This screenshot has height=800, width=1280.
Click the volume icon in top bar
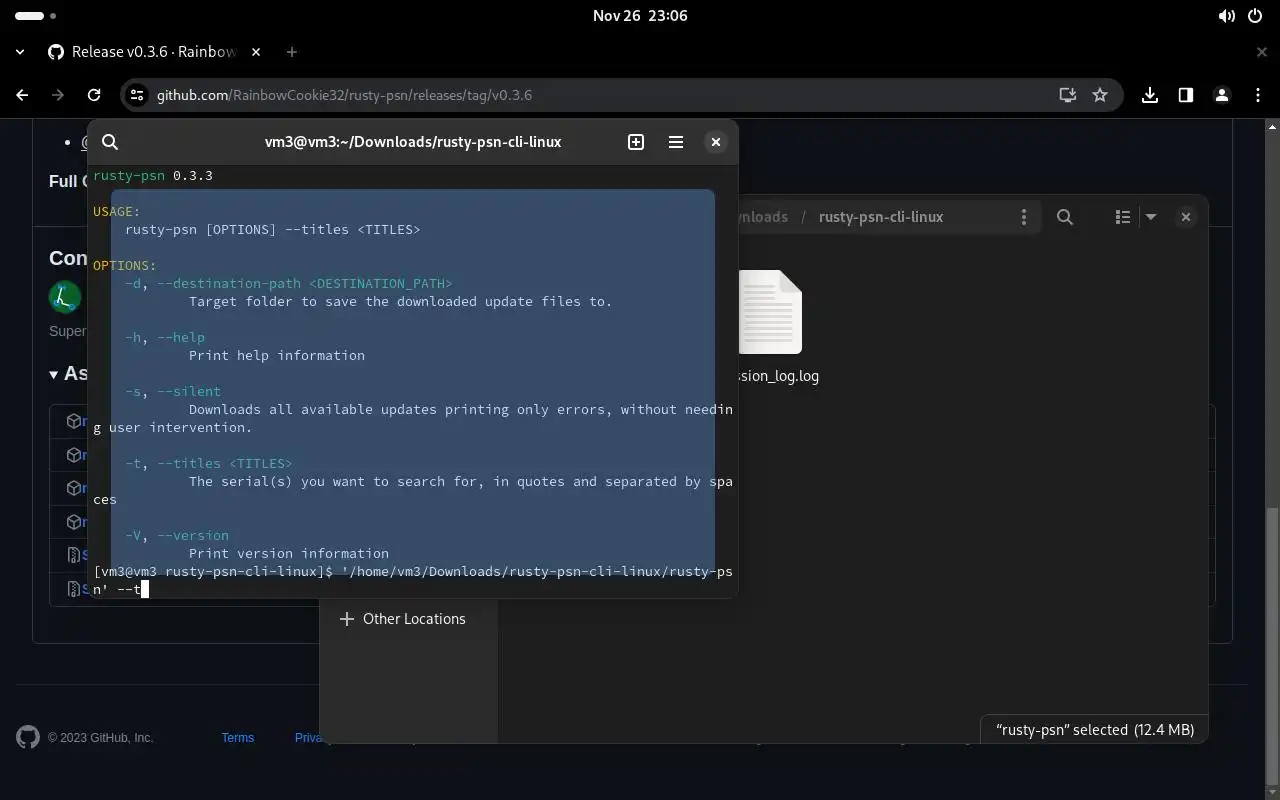coord(1226,16)
